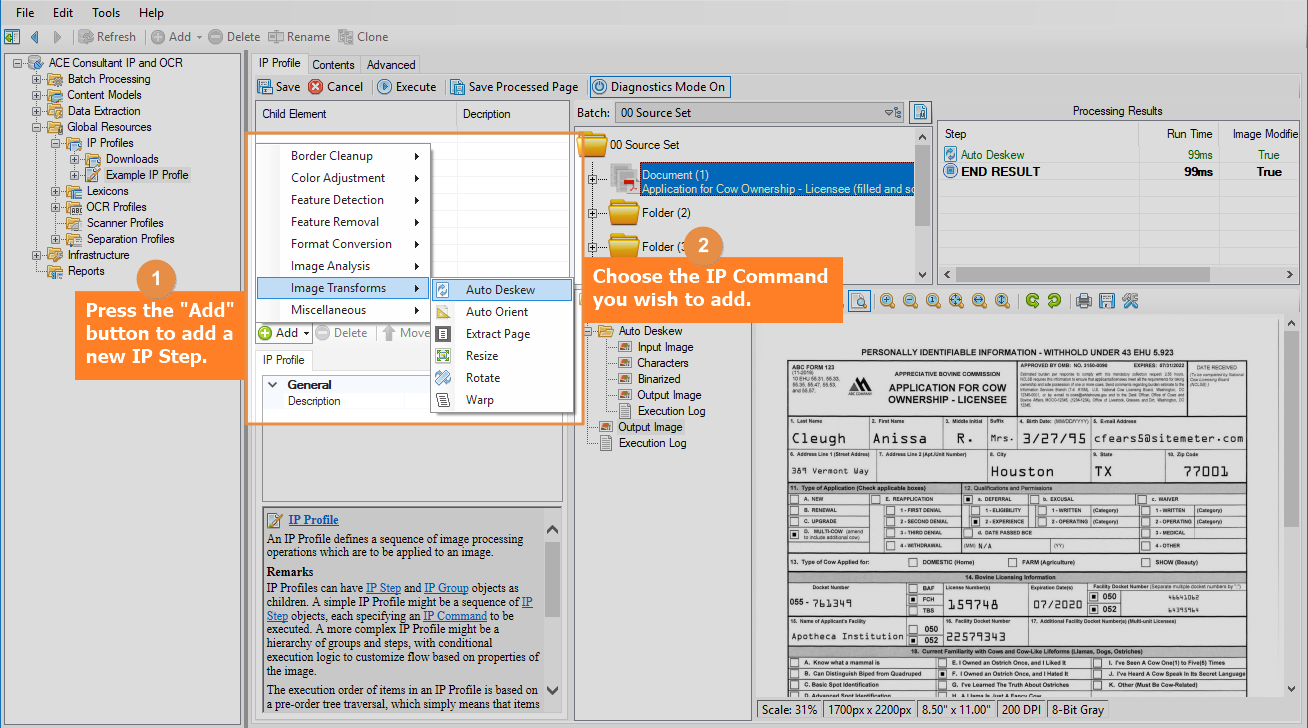The height and width of the screenshot is (728, 1308).
Task: Click the Execute button
Action: point(406,87)
